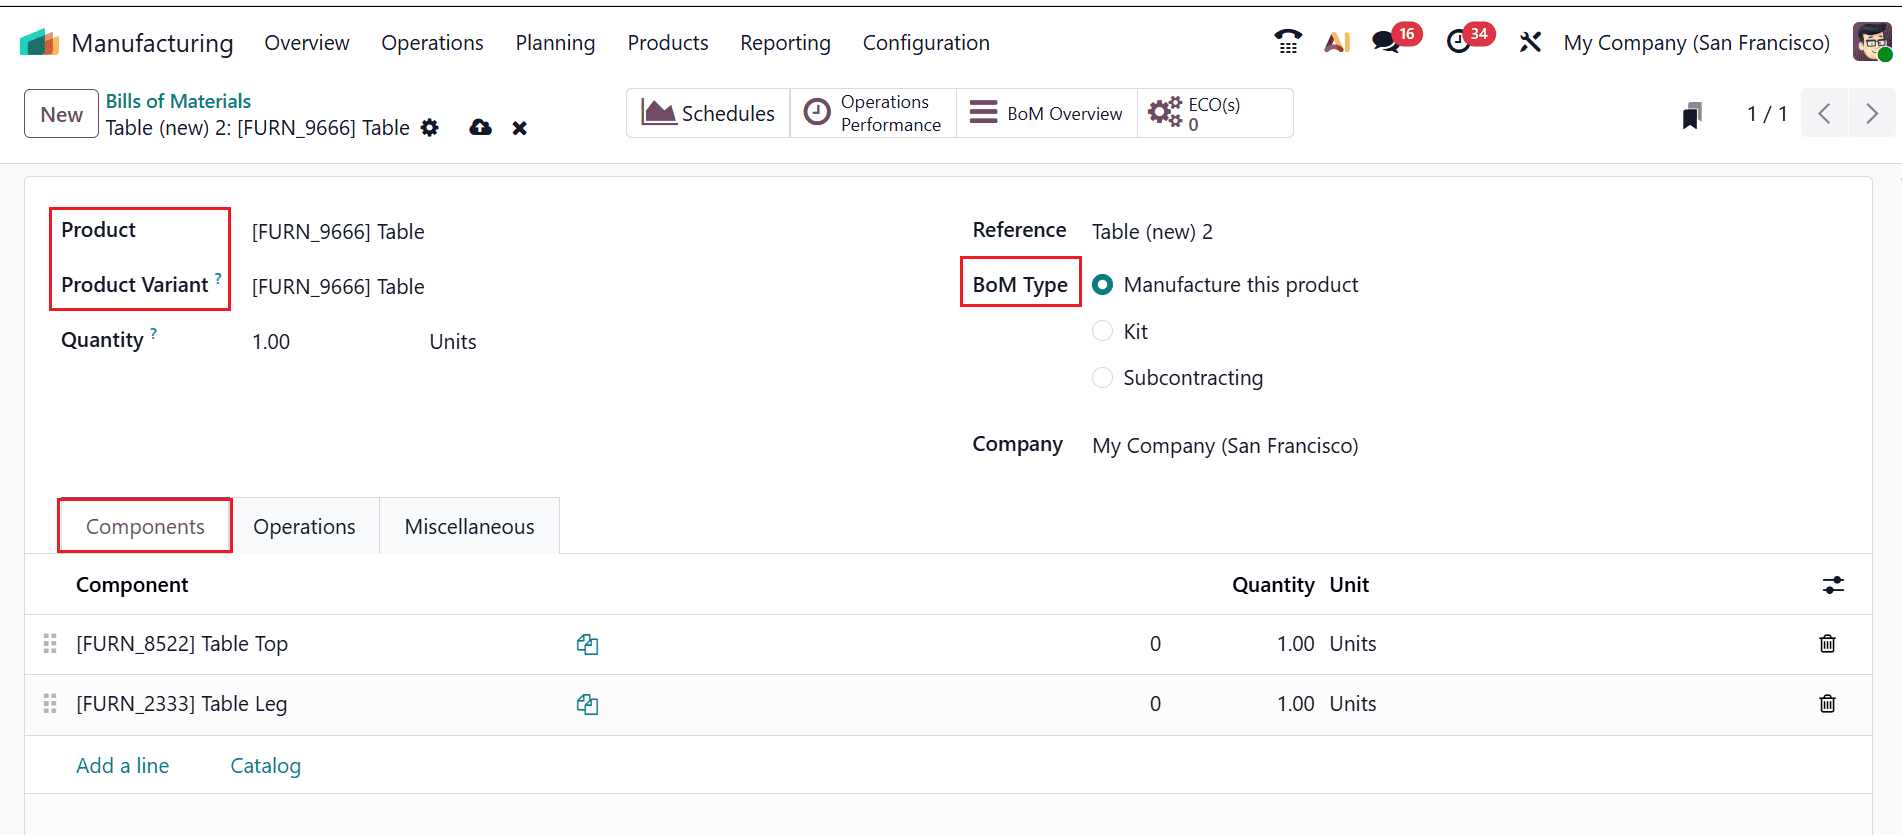The width and height of the screenshot is (1902, 835).
Task: Open the Catalog link
Action: 265,765
